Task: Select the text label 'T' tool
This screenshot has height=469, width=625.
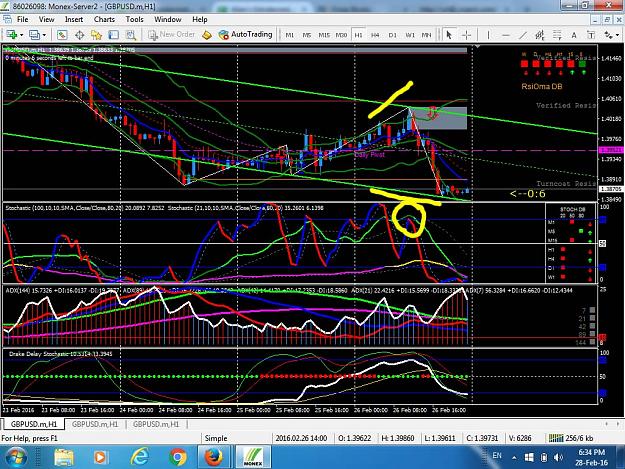Action: tap(591, 35)
